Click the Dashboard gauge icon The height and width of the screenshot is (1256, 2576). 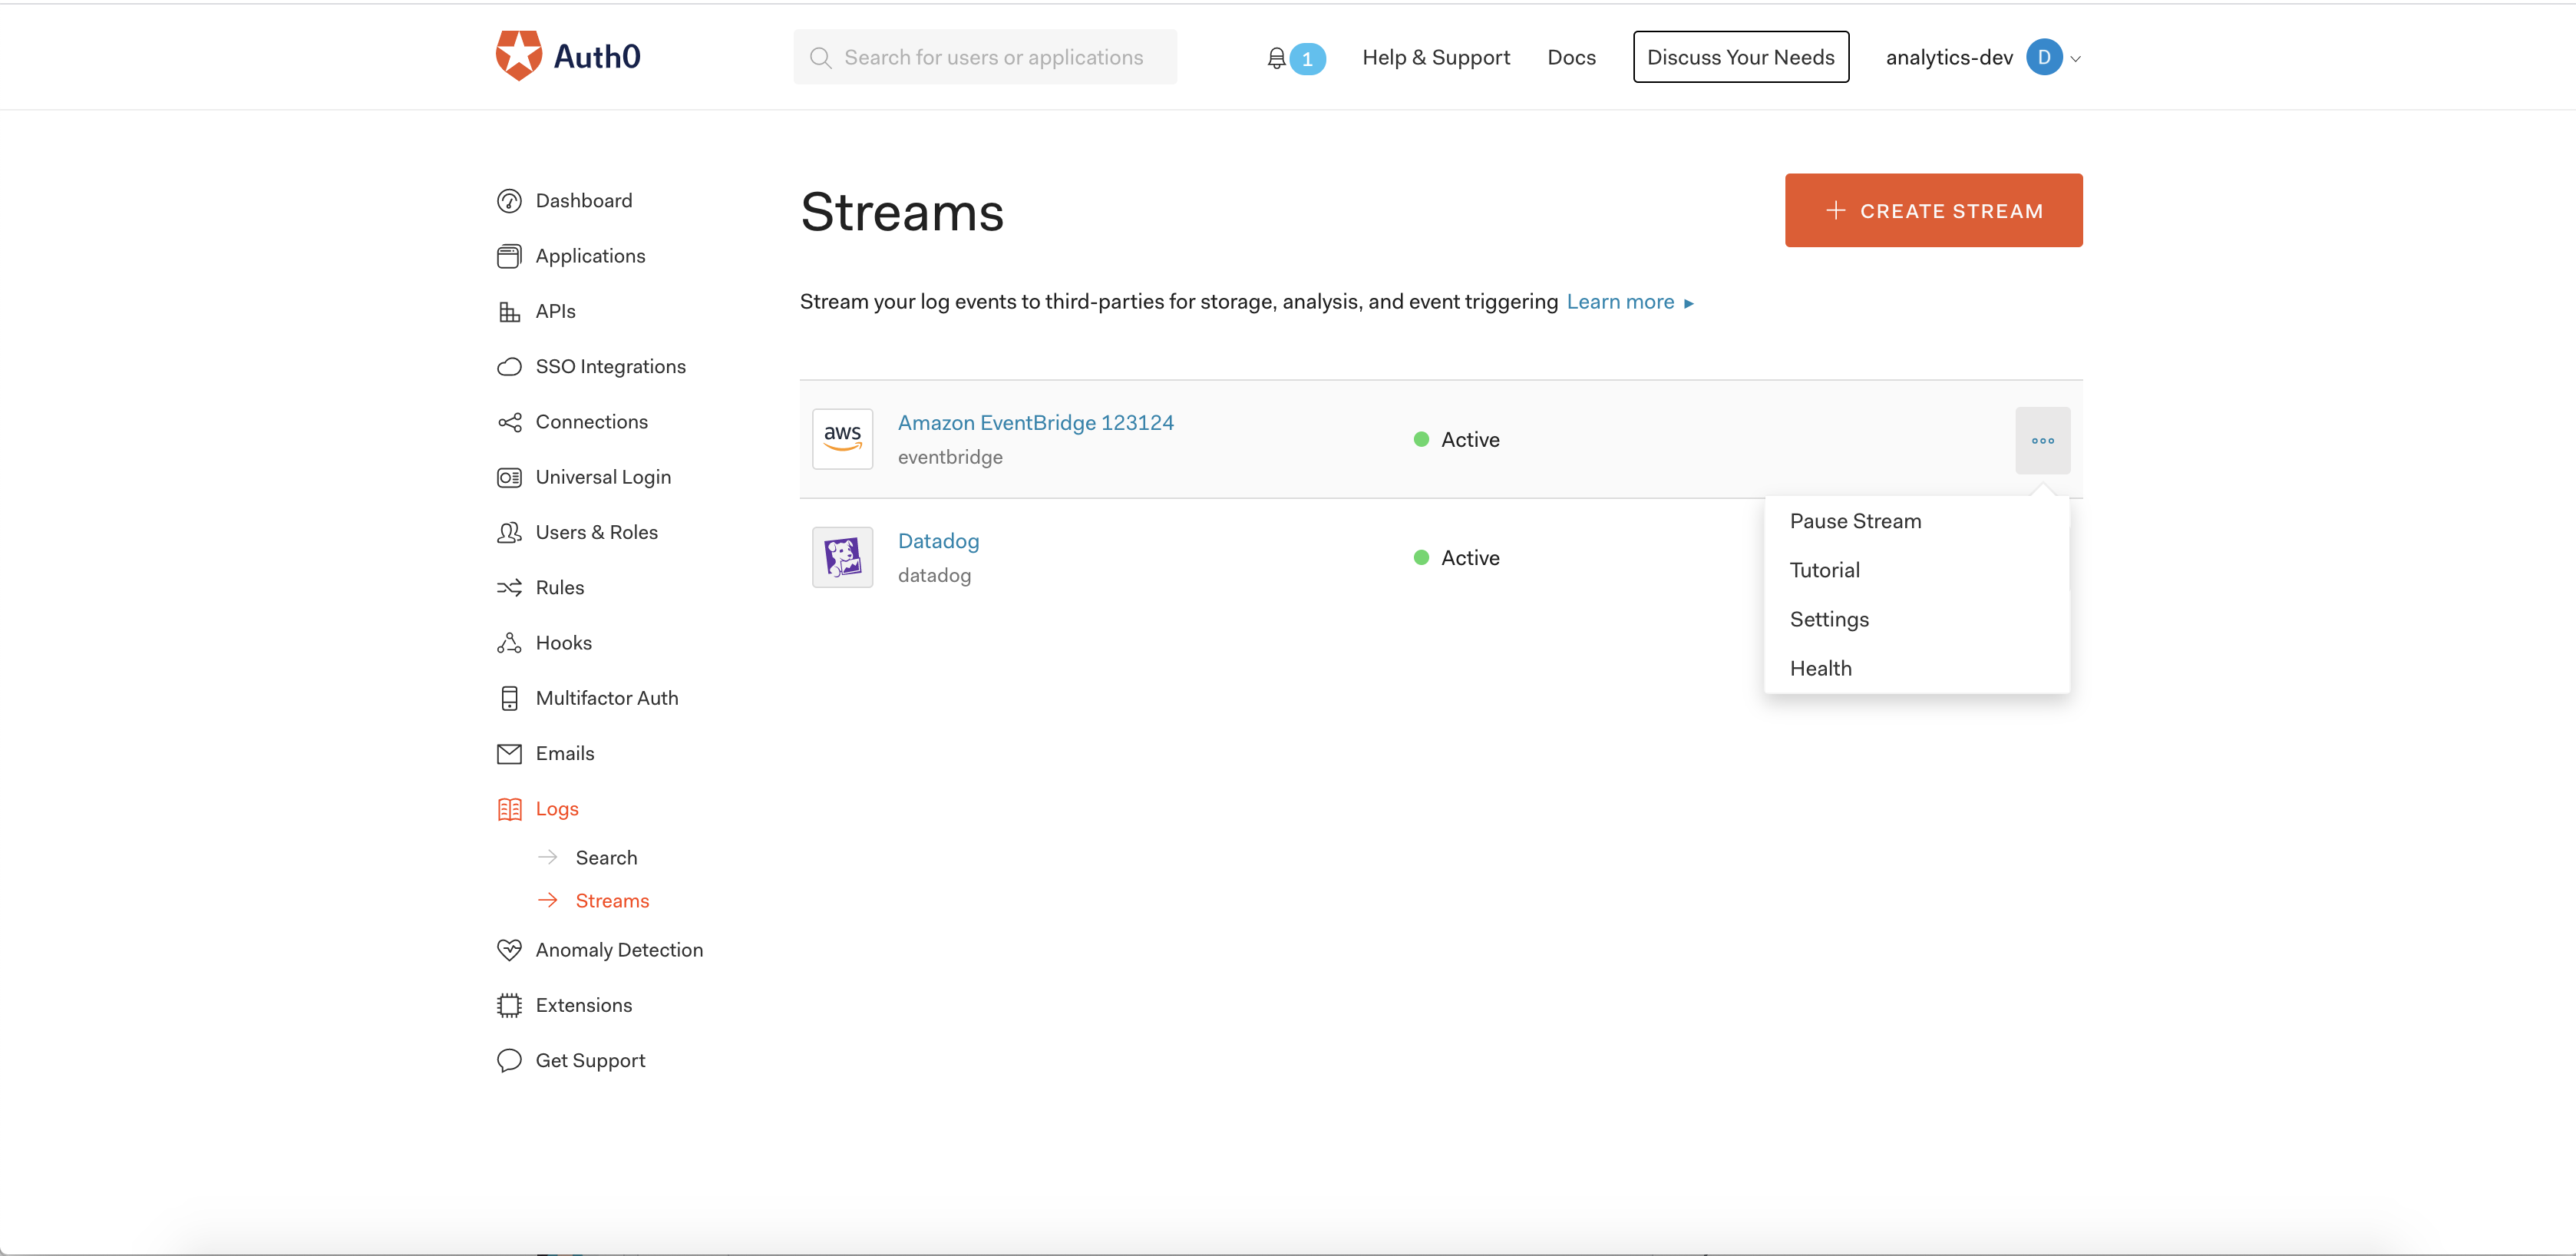tap(509, 201)
